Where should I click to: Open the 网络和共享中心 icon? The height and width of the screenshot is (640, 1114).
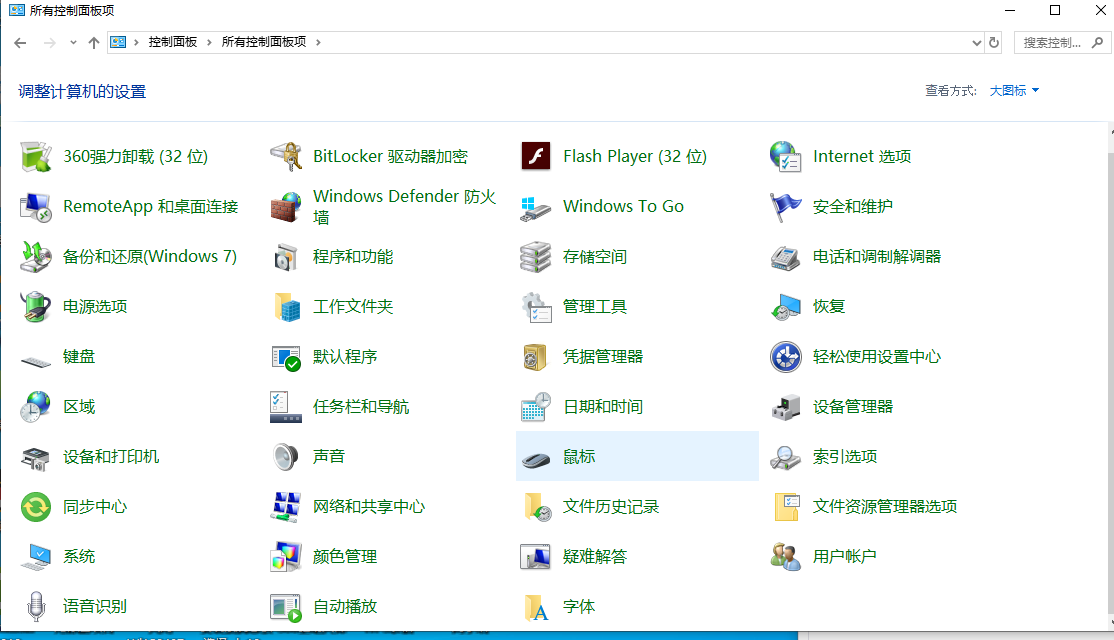click(286, 507)
